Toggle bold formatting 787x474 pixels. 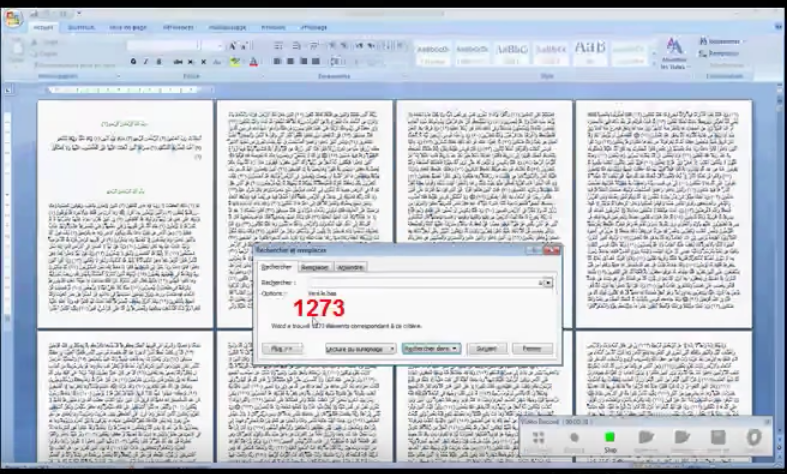tap(133, 61)
